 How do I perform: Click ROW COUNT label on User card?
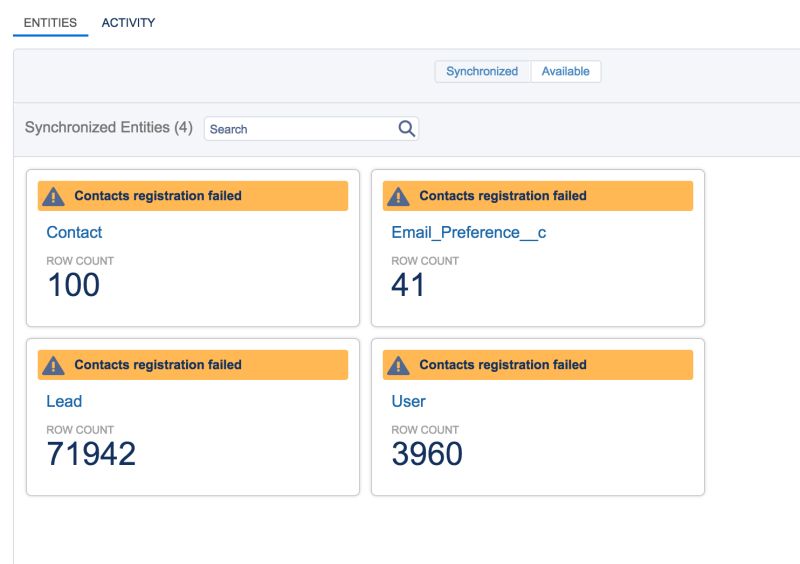pyautogui.click(x=425, y=430)
